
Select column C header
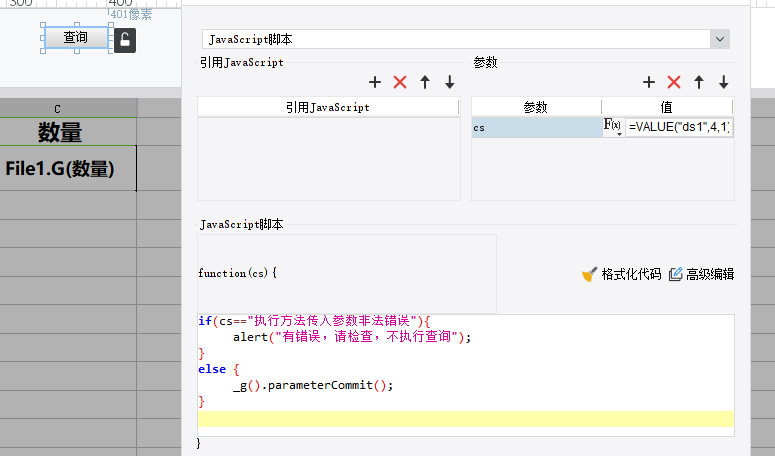tap(57, 109)
